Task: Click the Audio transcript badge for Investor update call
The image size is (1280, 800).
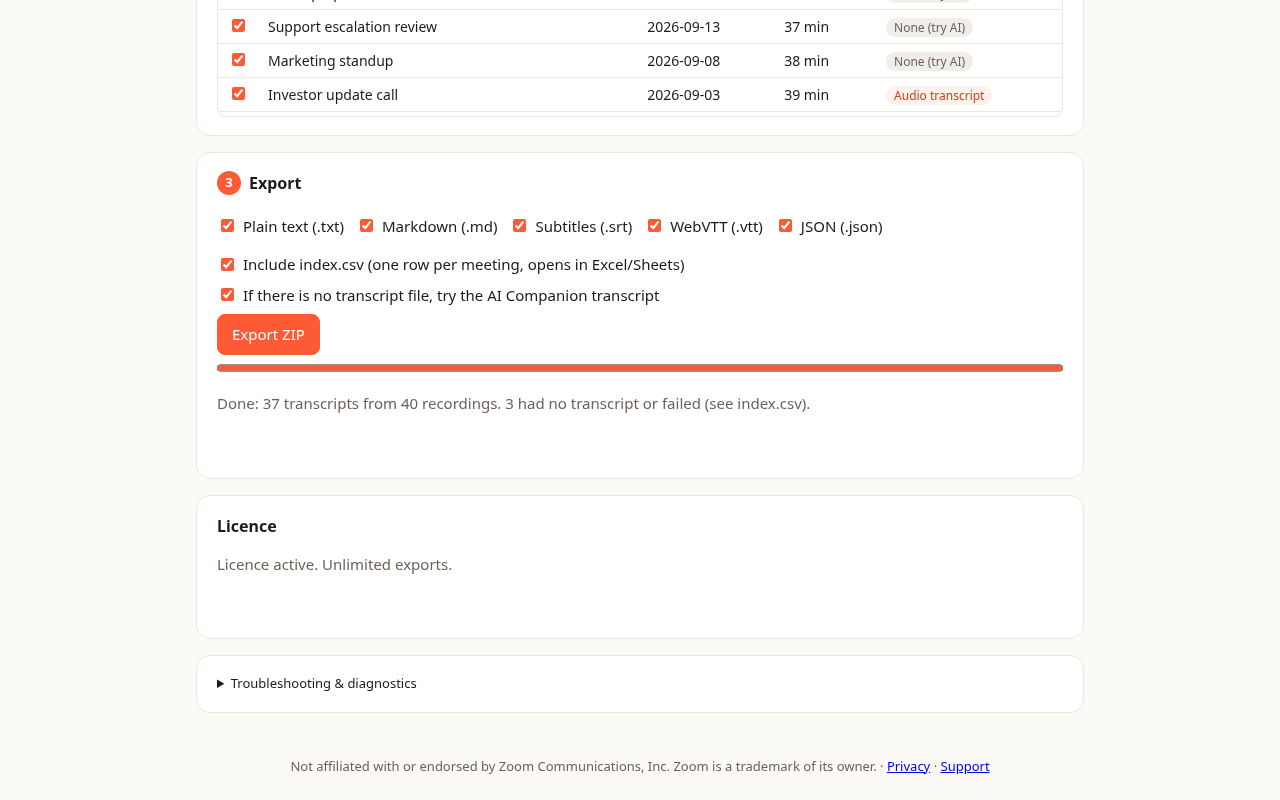Action: click(x=939, y=95)
